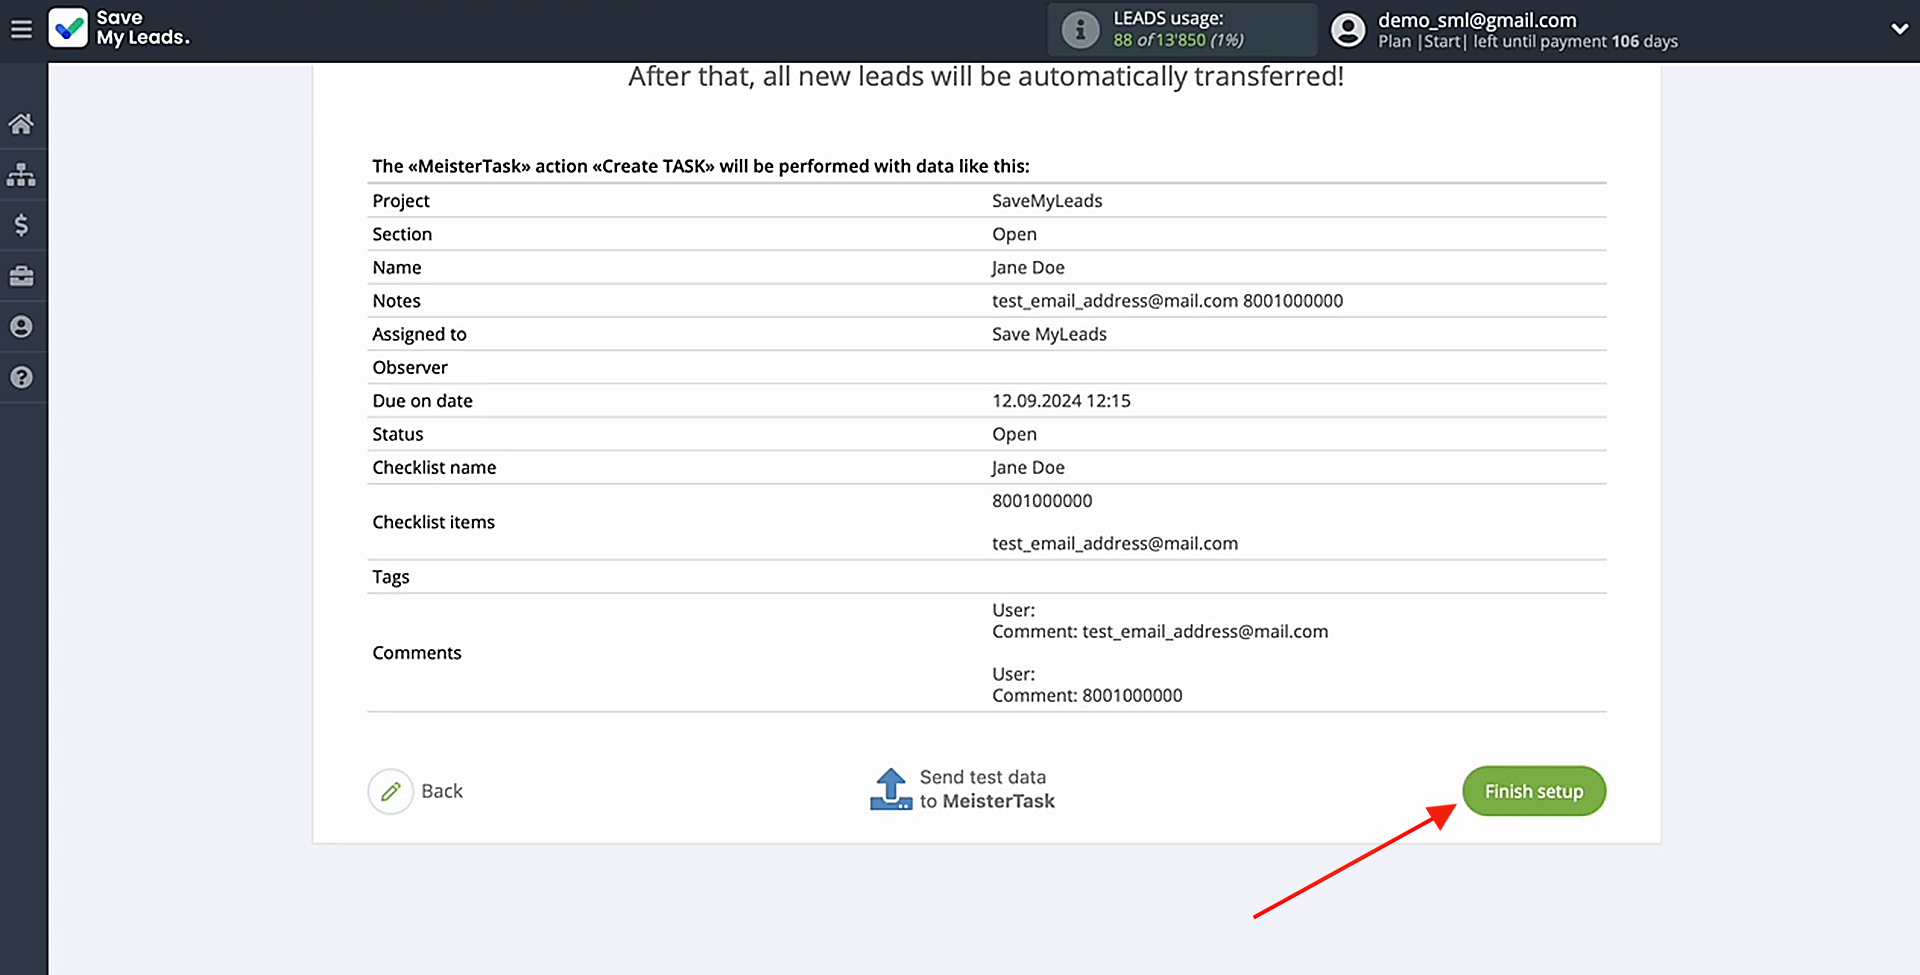Viewport: 1920px width, 975px height.
Task: Go to Home via sidebar house icon
Action: coord(21,124)
